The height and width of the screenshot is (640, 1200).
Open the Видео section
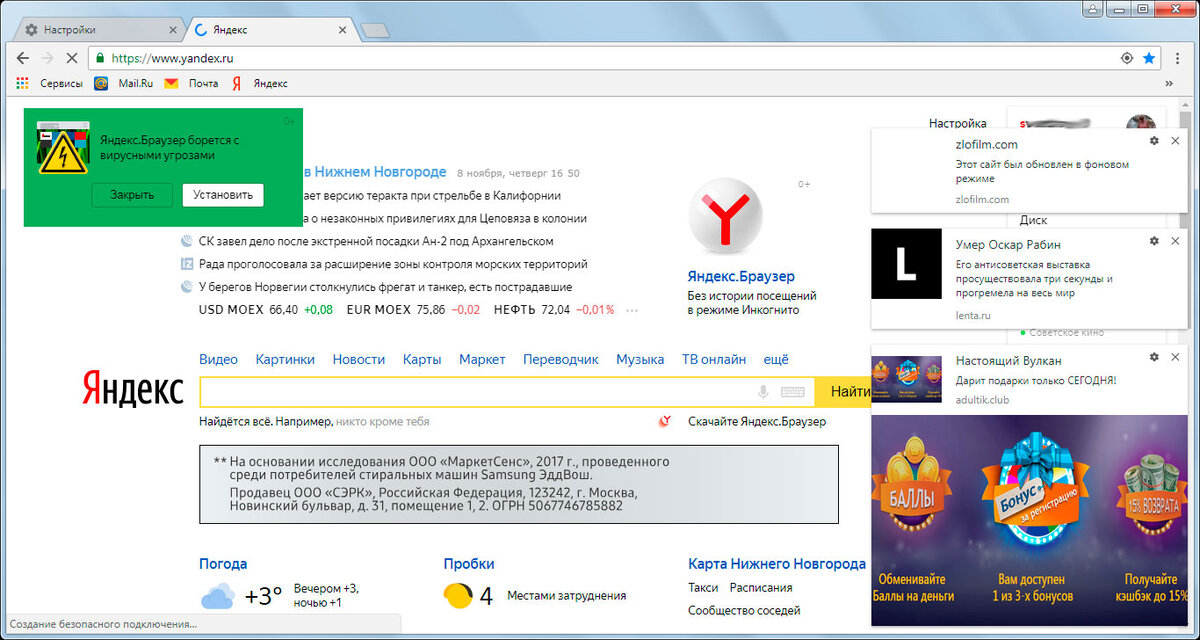tap(218, 359)
